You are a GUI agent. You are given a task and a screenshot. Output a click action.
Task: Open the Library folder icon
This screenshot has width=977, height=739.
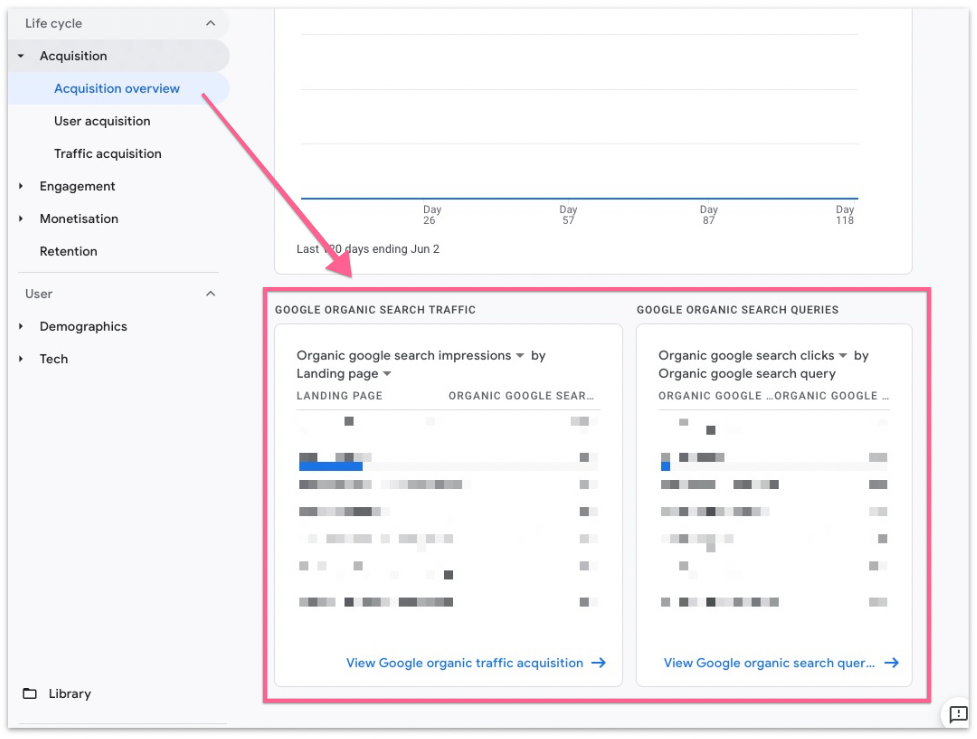(x=30, y=694)
